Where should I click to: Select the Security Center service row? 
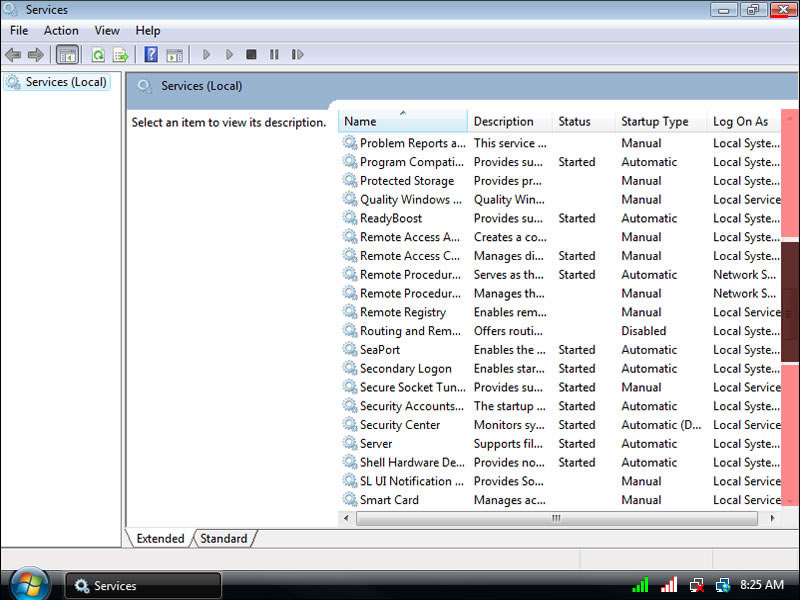coord(399,425)
